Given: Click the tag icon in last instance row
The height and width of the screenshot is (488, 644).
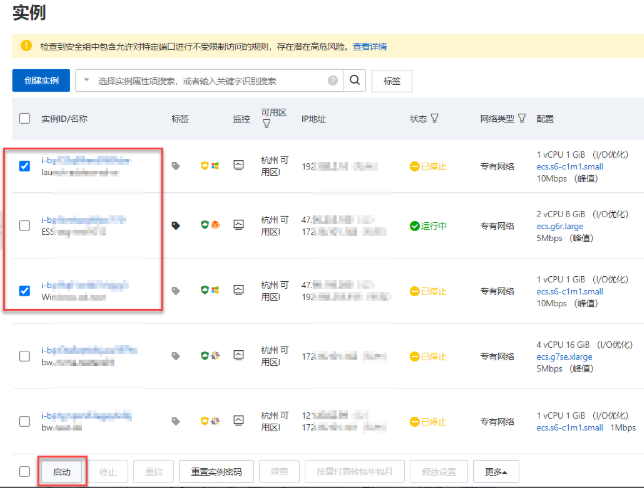Looking at the screenshot, I should (x=177, y=416).
